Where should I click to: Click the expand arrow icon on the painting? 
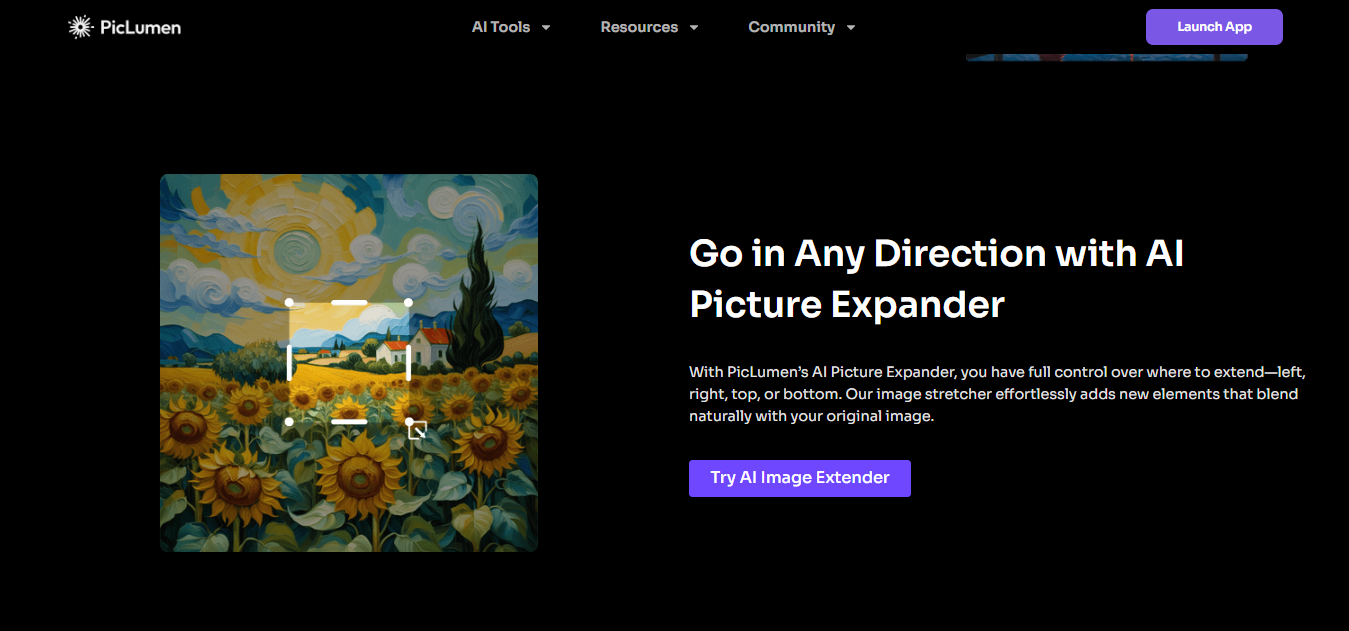[418, 430]
